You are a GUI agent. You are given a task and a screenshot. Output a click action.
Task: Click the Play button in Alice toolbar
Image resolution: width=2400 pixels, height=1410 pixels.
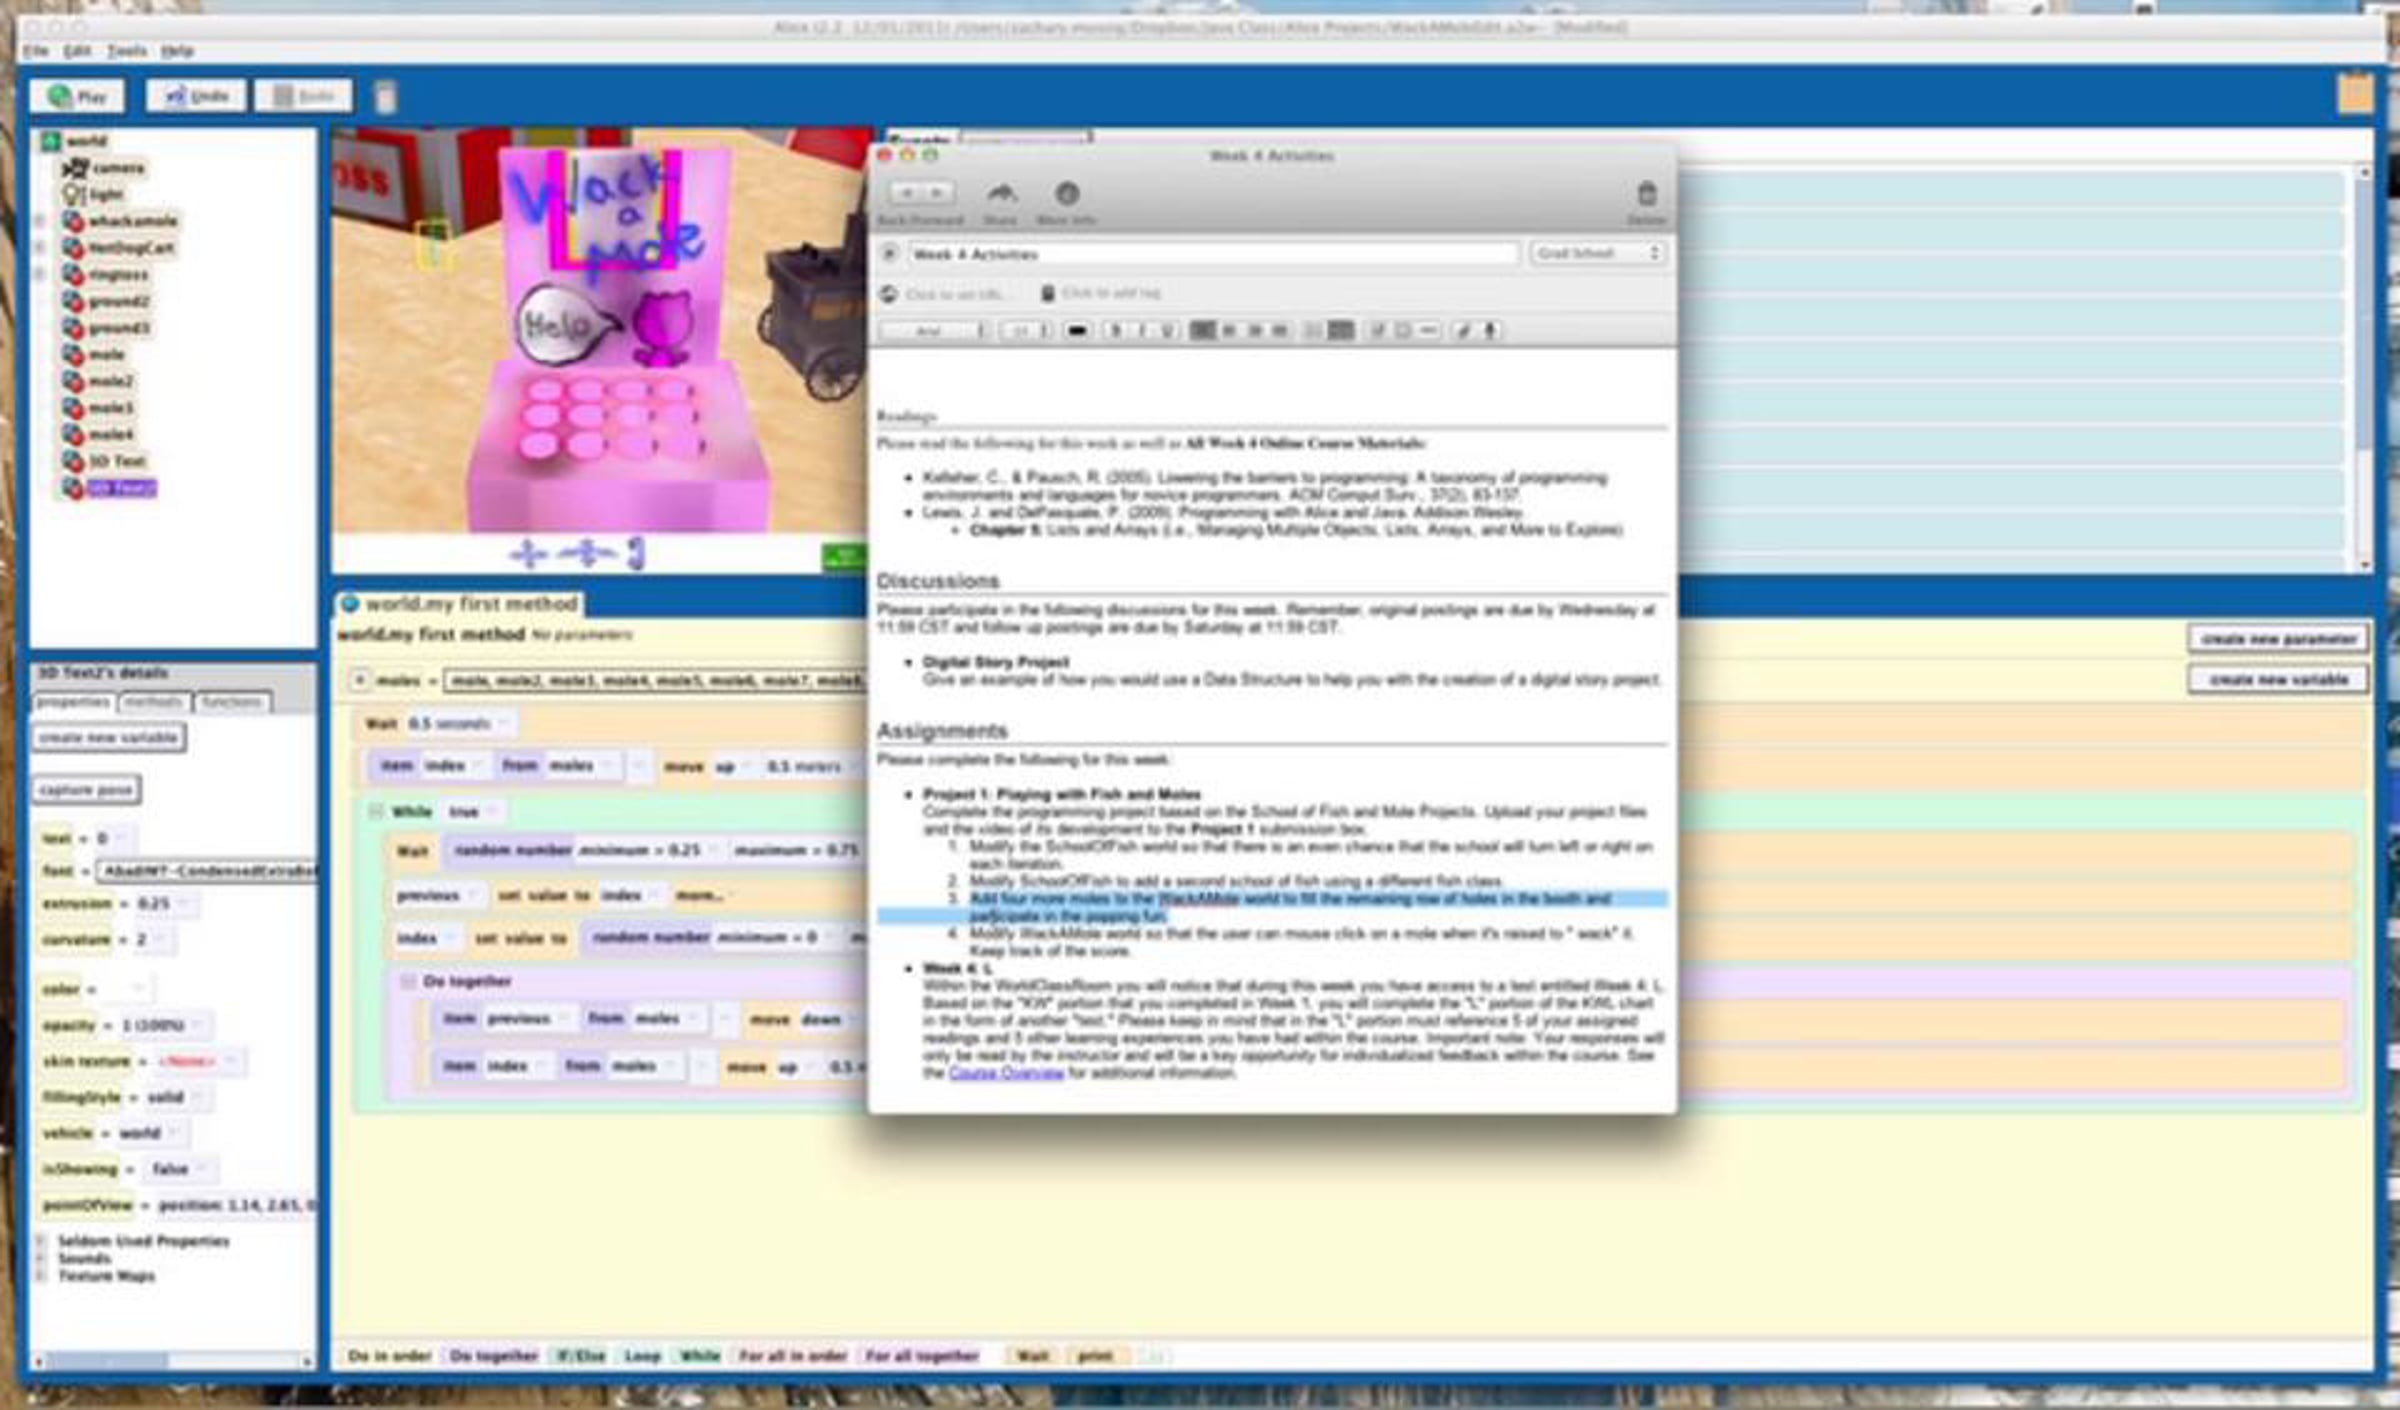point(77,96)
